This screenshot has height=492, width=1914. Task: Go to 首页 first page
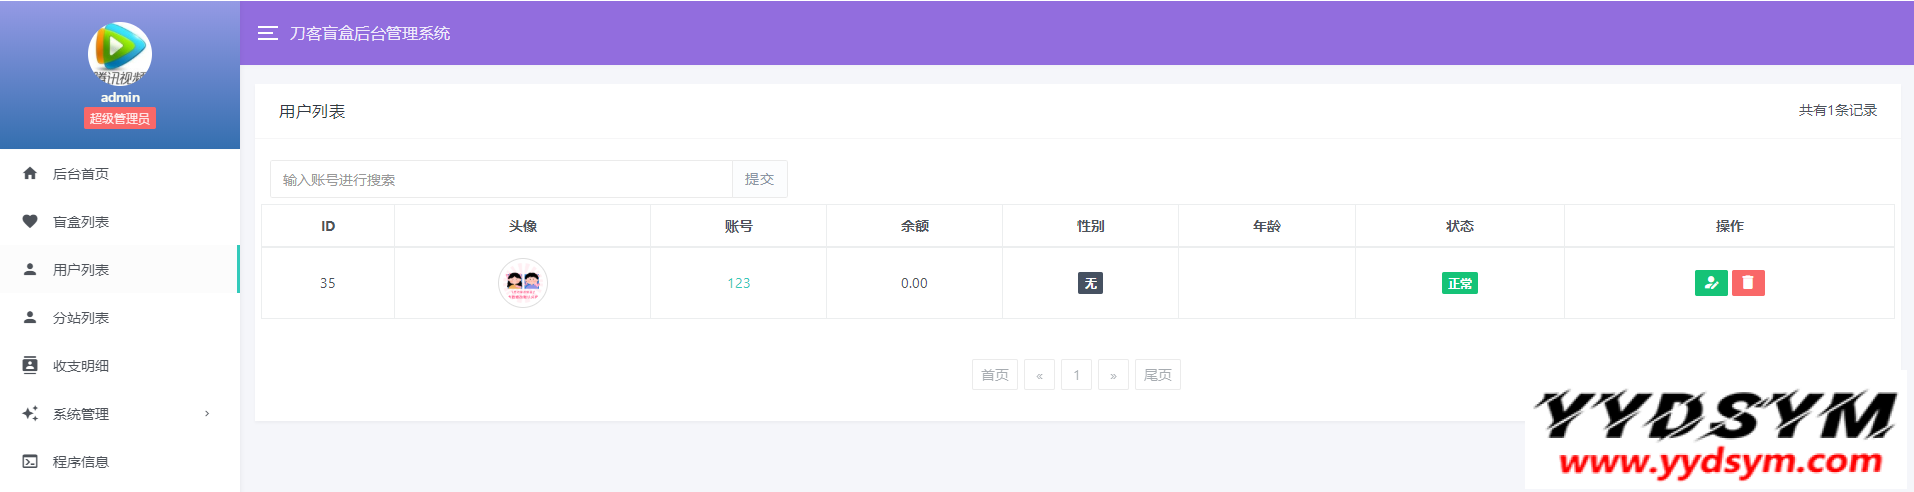(x=994, y=375)
